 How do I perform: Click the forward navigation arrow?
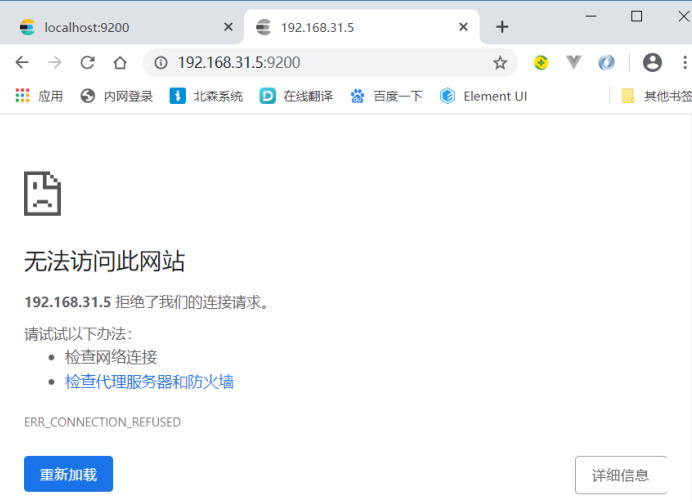(55, 63)
